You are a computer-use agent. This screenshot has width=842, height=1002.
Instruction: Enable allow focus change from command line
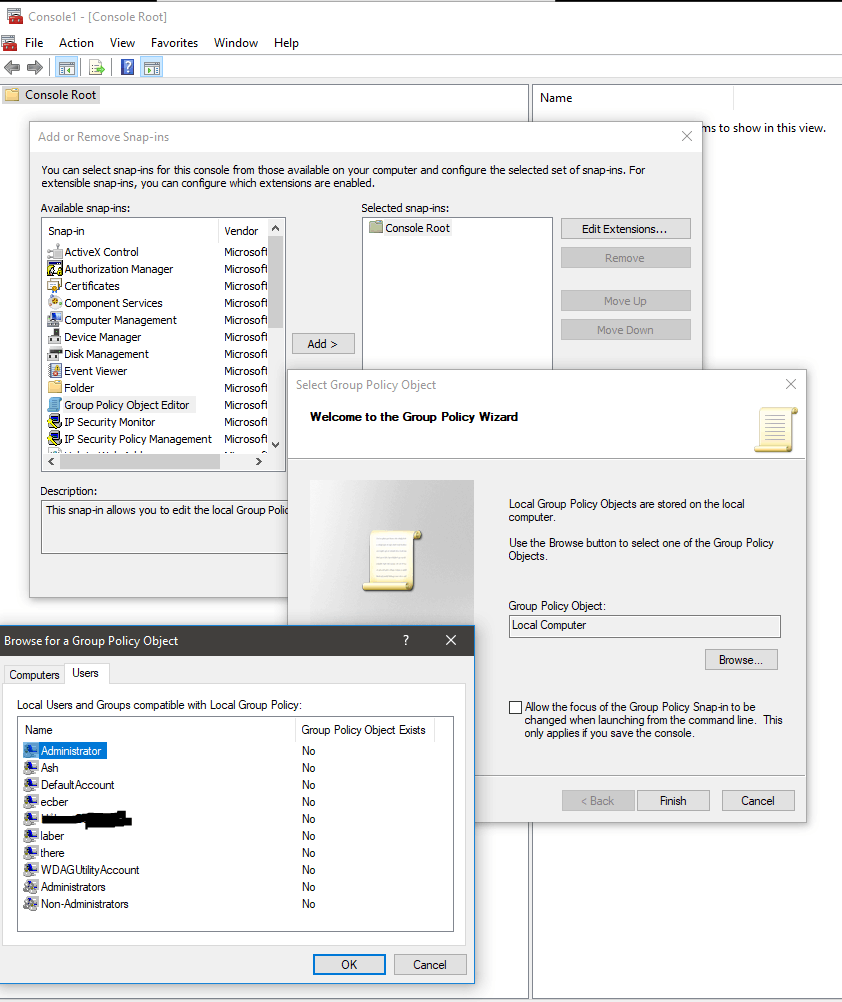(516, 707)
